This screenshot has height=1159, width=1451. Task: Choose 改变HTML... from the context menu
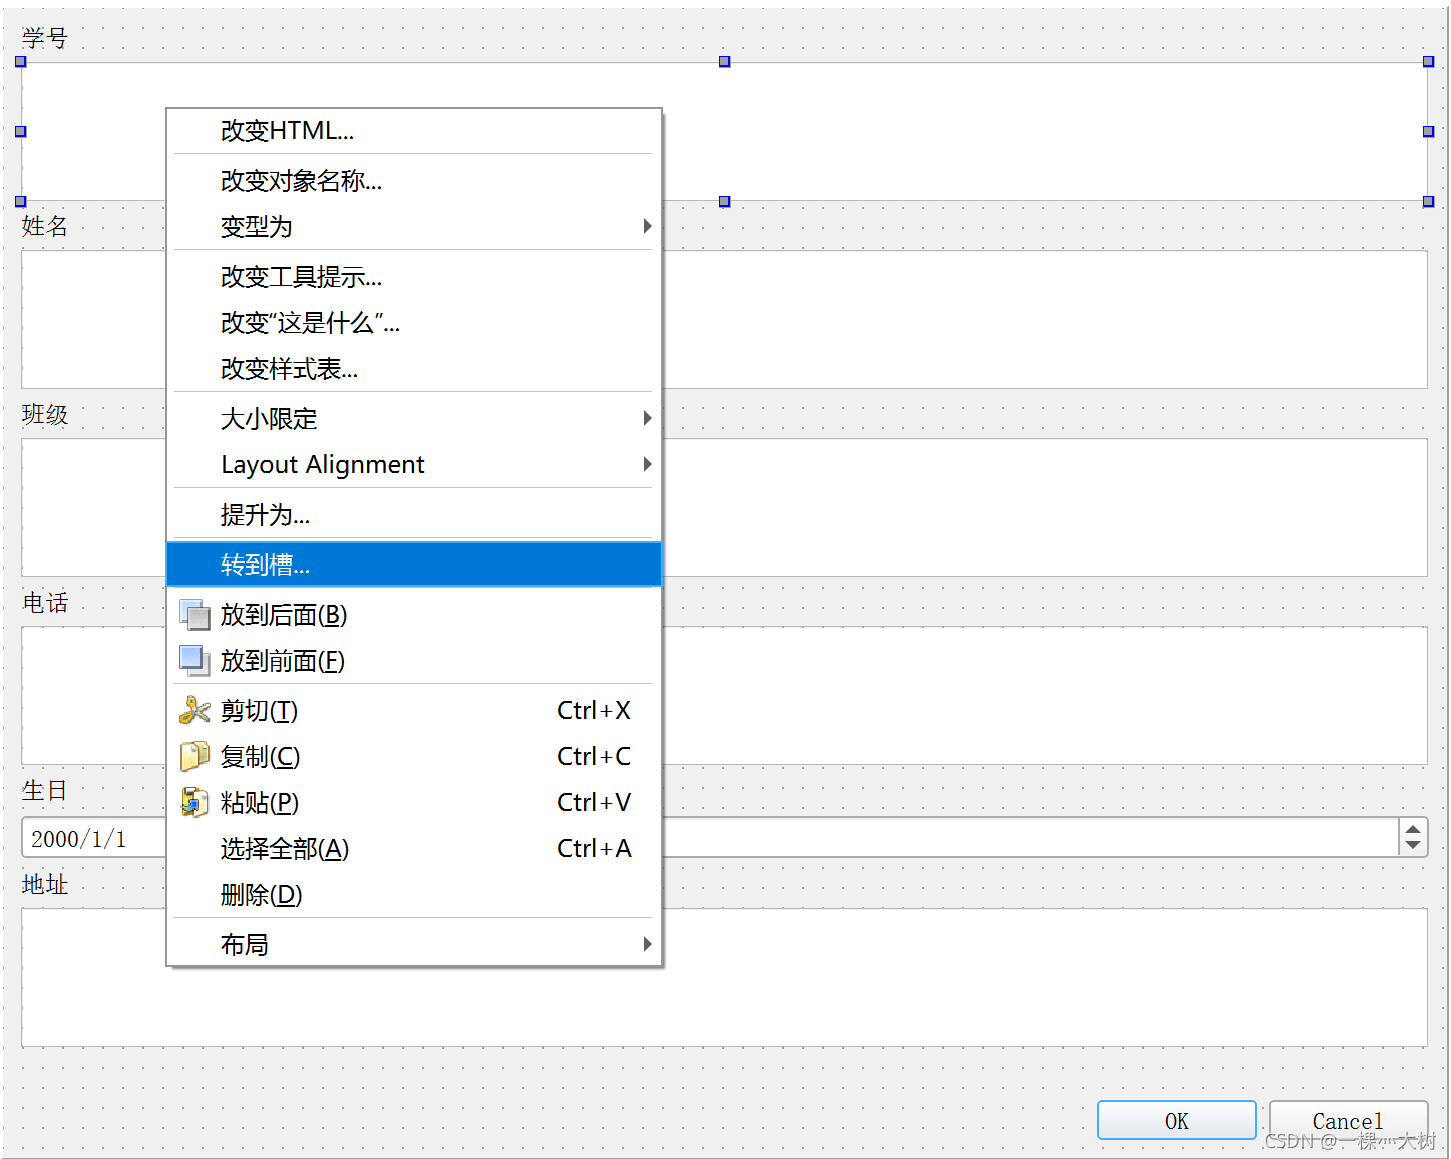point(414,131)
